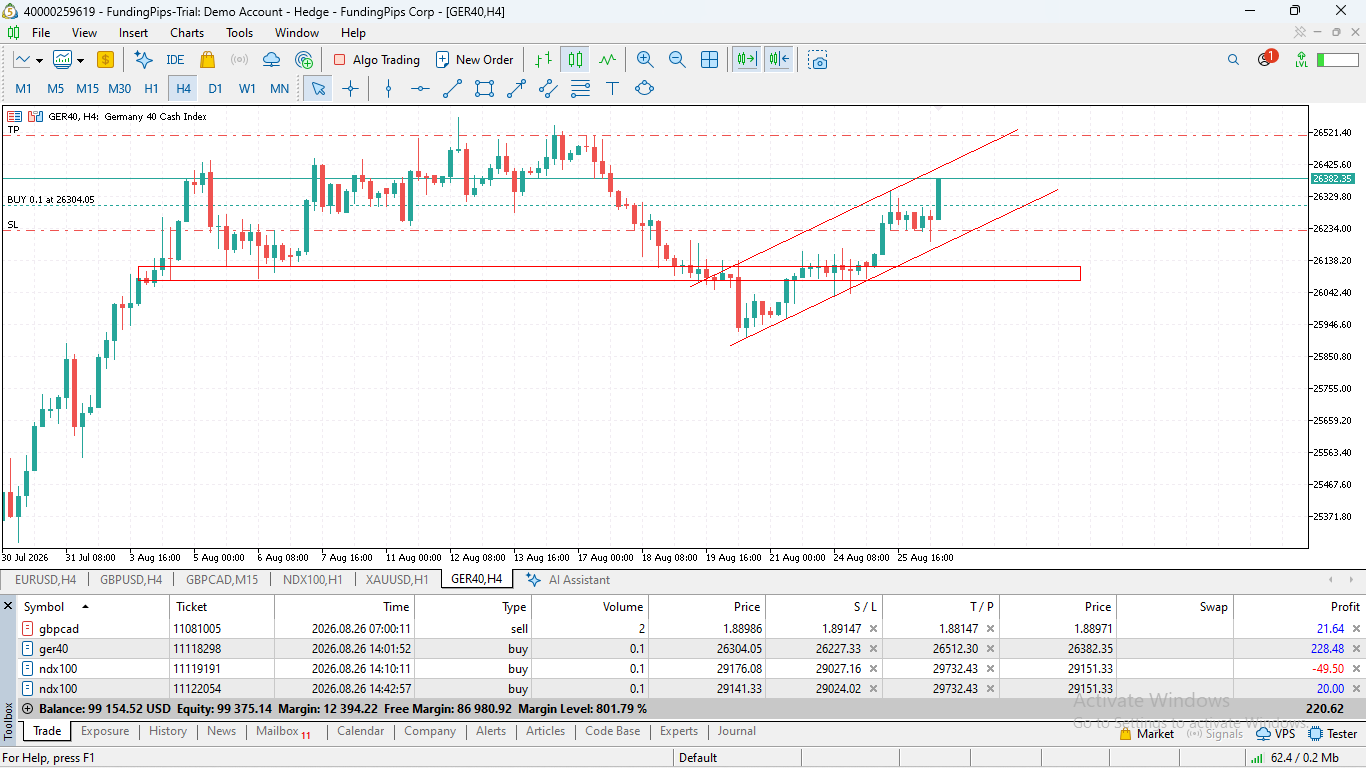Expand the trade summary row with plus icon
The height and width of the screenshot is (768, 1366).
[x=27, y=709]
